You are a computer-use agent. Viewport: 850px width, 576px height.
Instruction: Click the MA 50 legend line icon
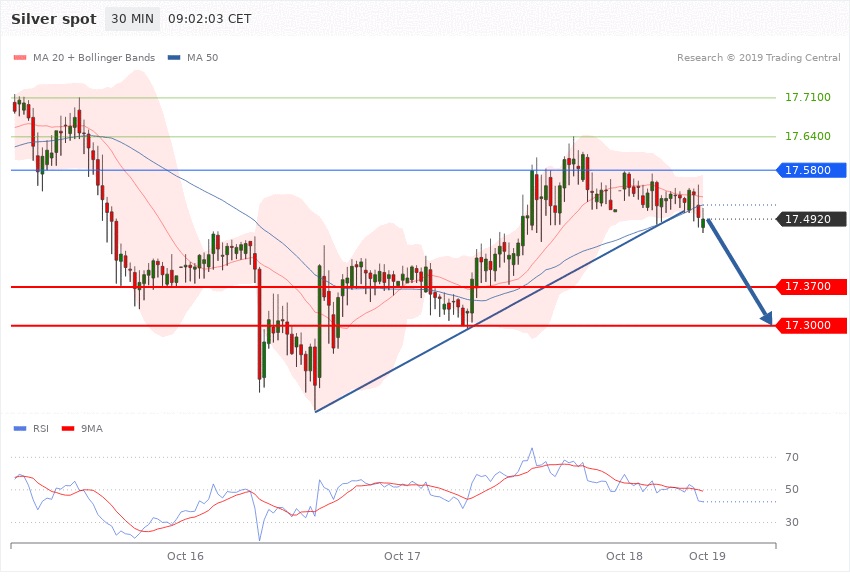point(174,57)
